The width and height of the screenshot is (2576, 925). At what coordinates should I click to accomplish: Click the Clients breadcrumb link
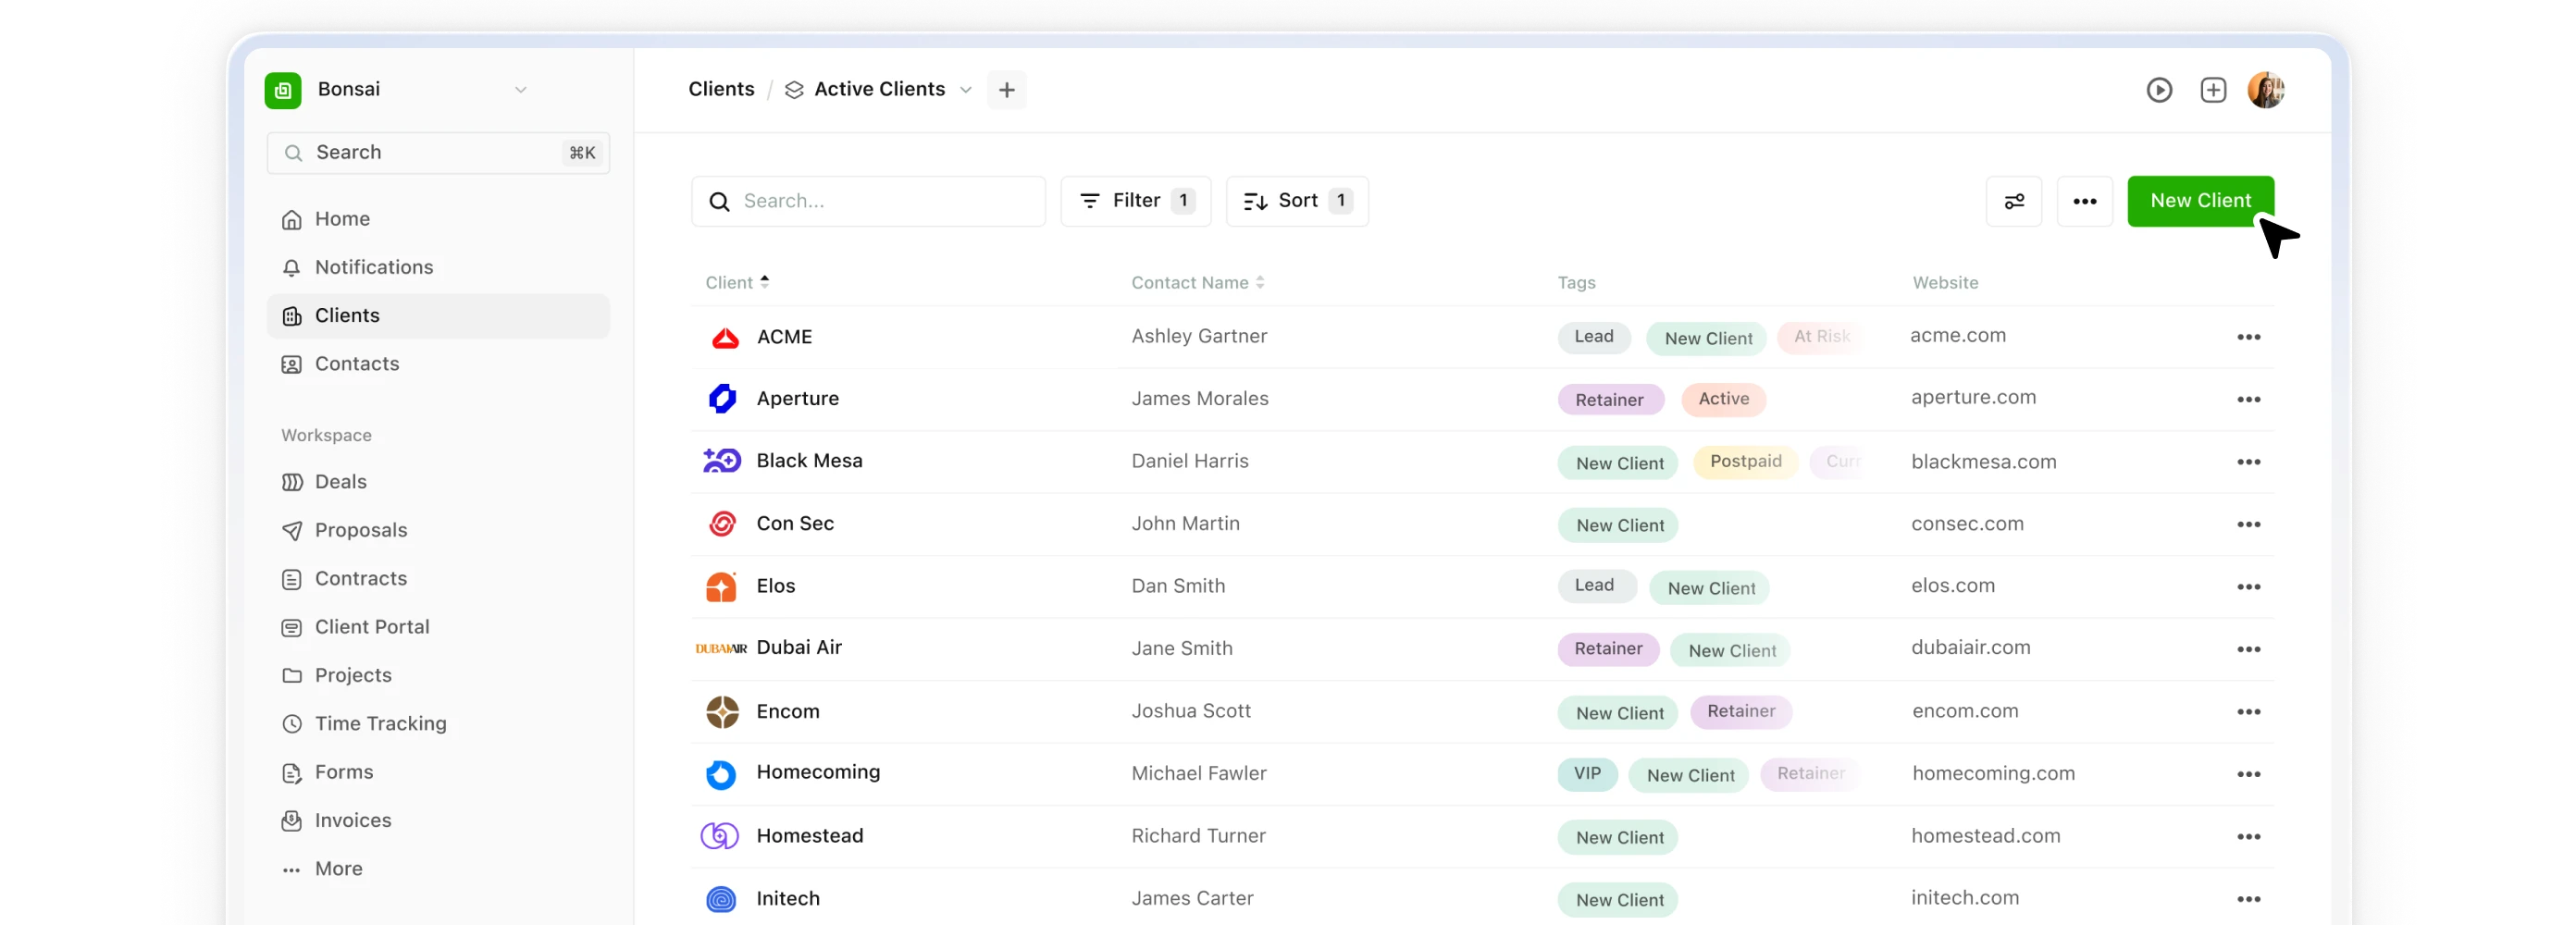coord(721,90)
